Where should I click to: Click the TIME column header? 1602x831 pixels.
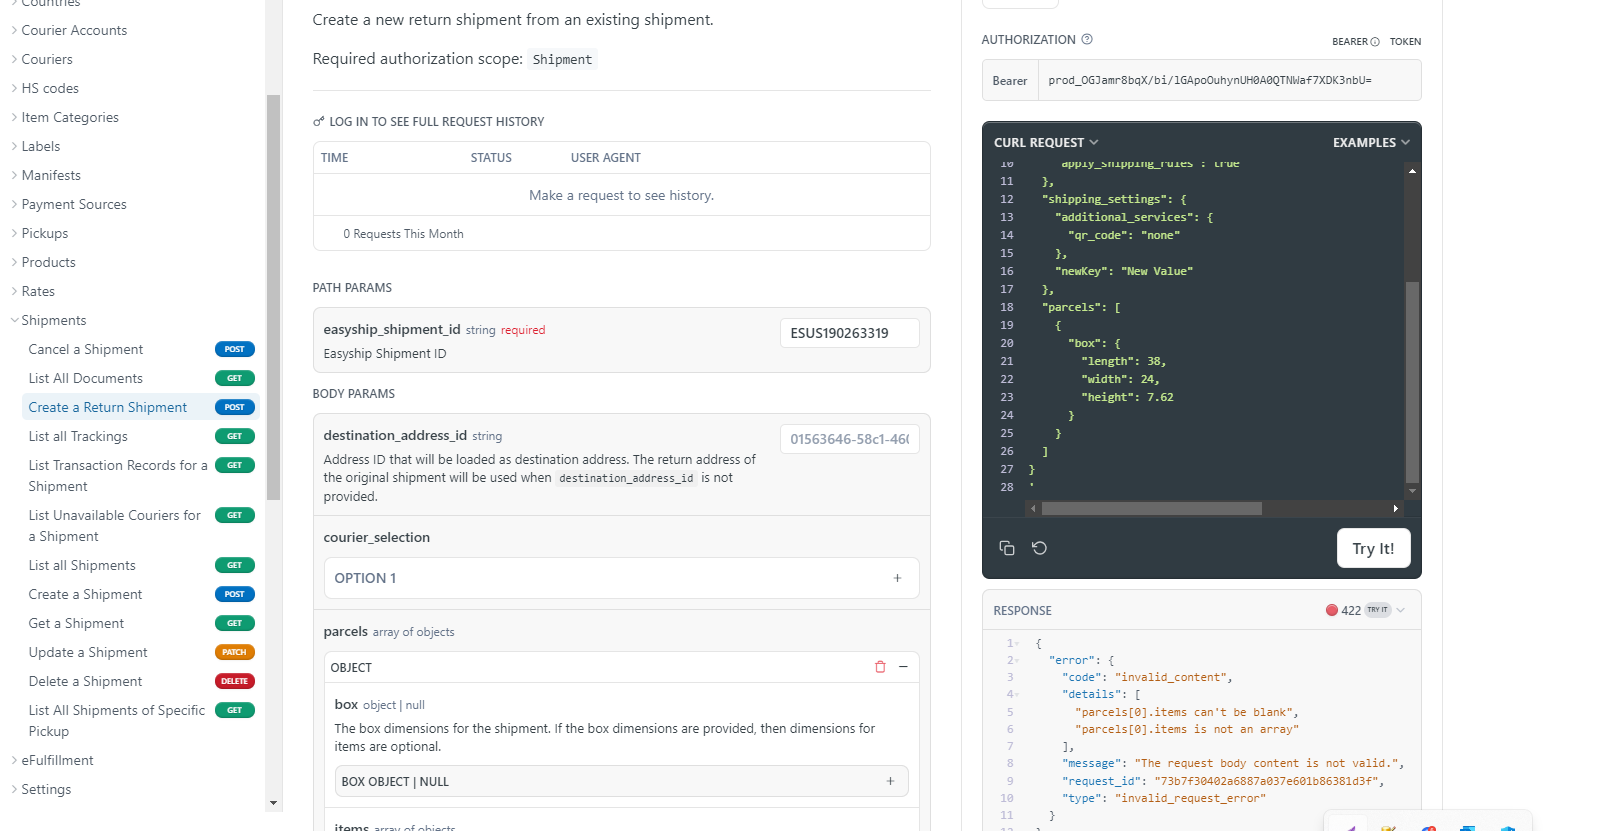tap(335, 158)
